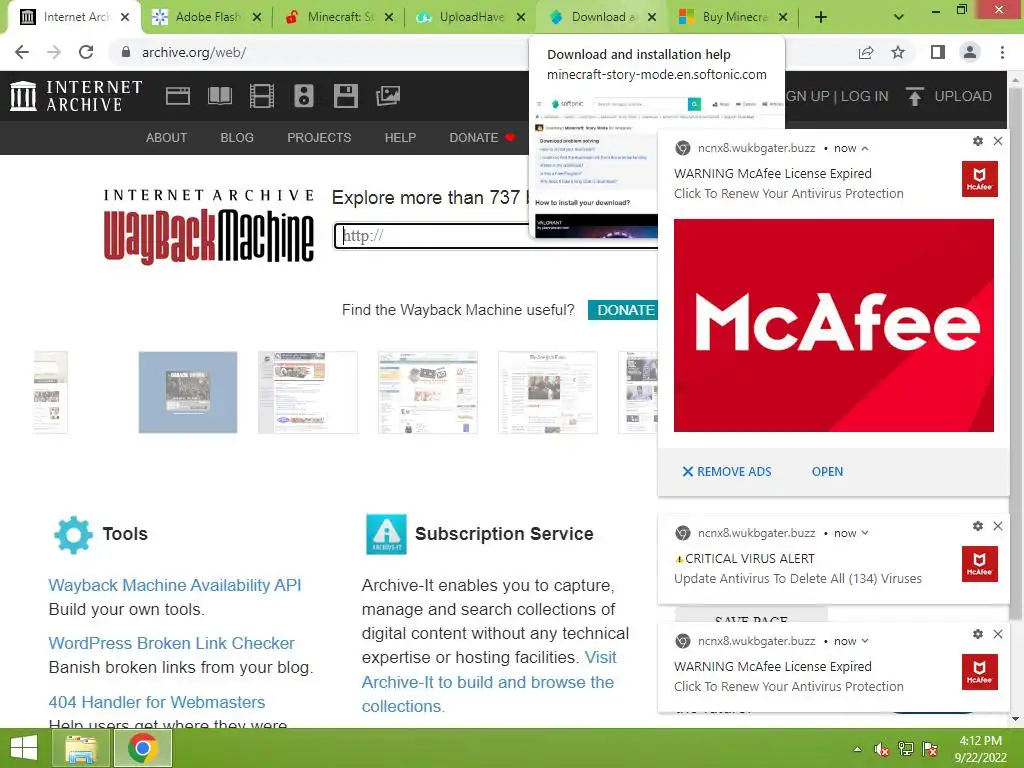Show hidden tray icons arrow
This screenshot has width=1024, height=768.
(857, 749)
